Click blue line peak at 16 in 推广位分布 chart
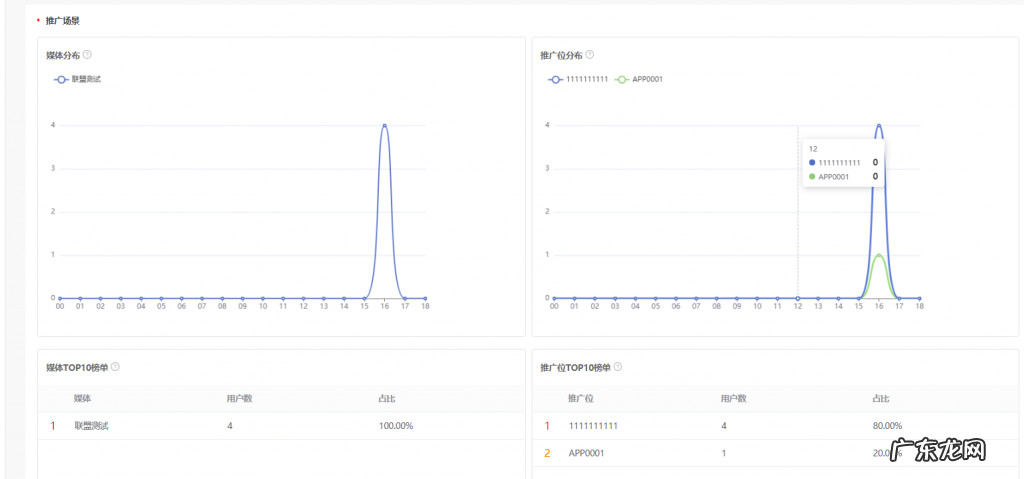 click(879, 125)
